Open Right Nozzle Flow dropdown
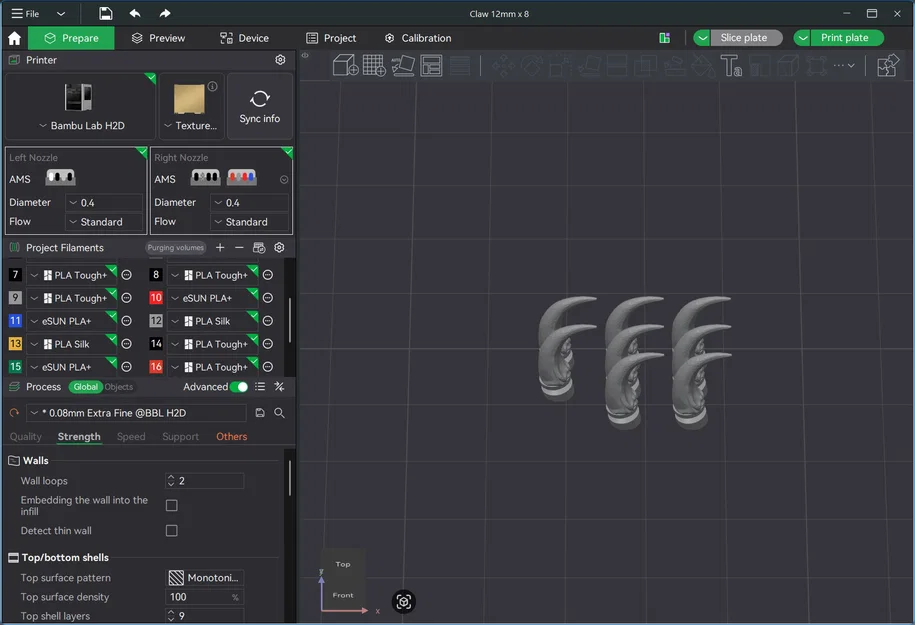This screenshot has width=915, height=625. (249, 222)
